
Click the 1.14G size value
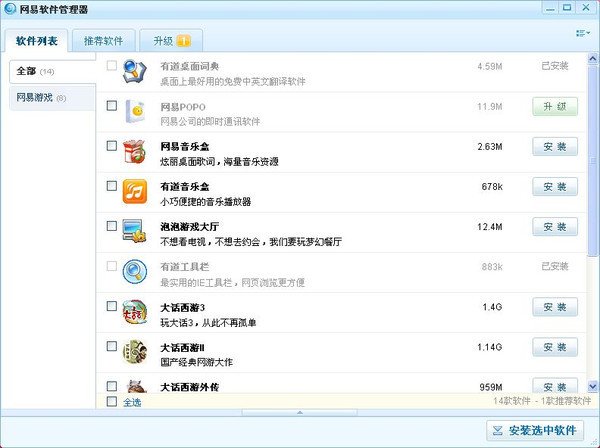point(489,347)
